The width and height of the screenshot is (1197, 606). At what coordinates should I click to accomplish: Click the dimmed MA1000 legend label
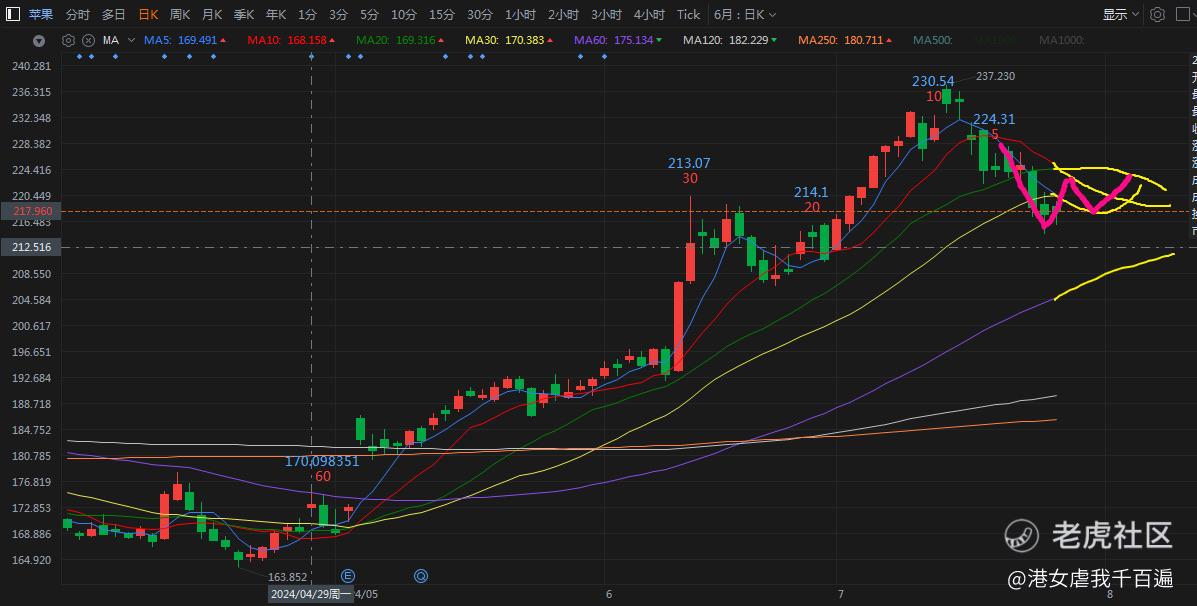1060,40
